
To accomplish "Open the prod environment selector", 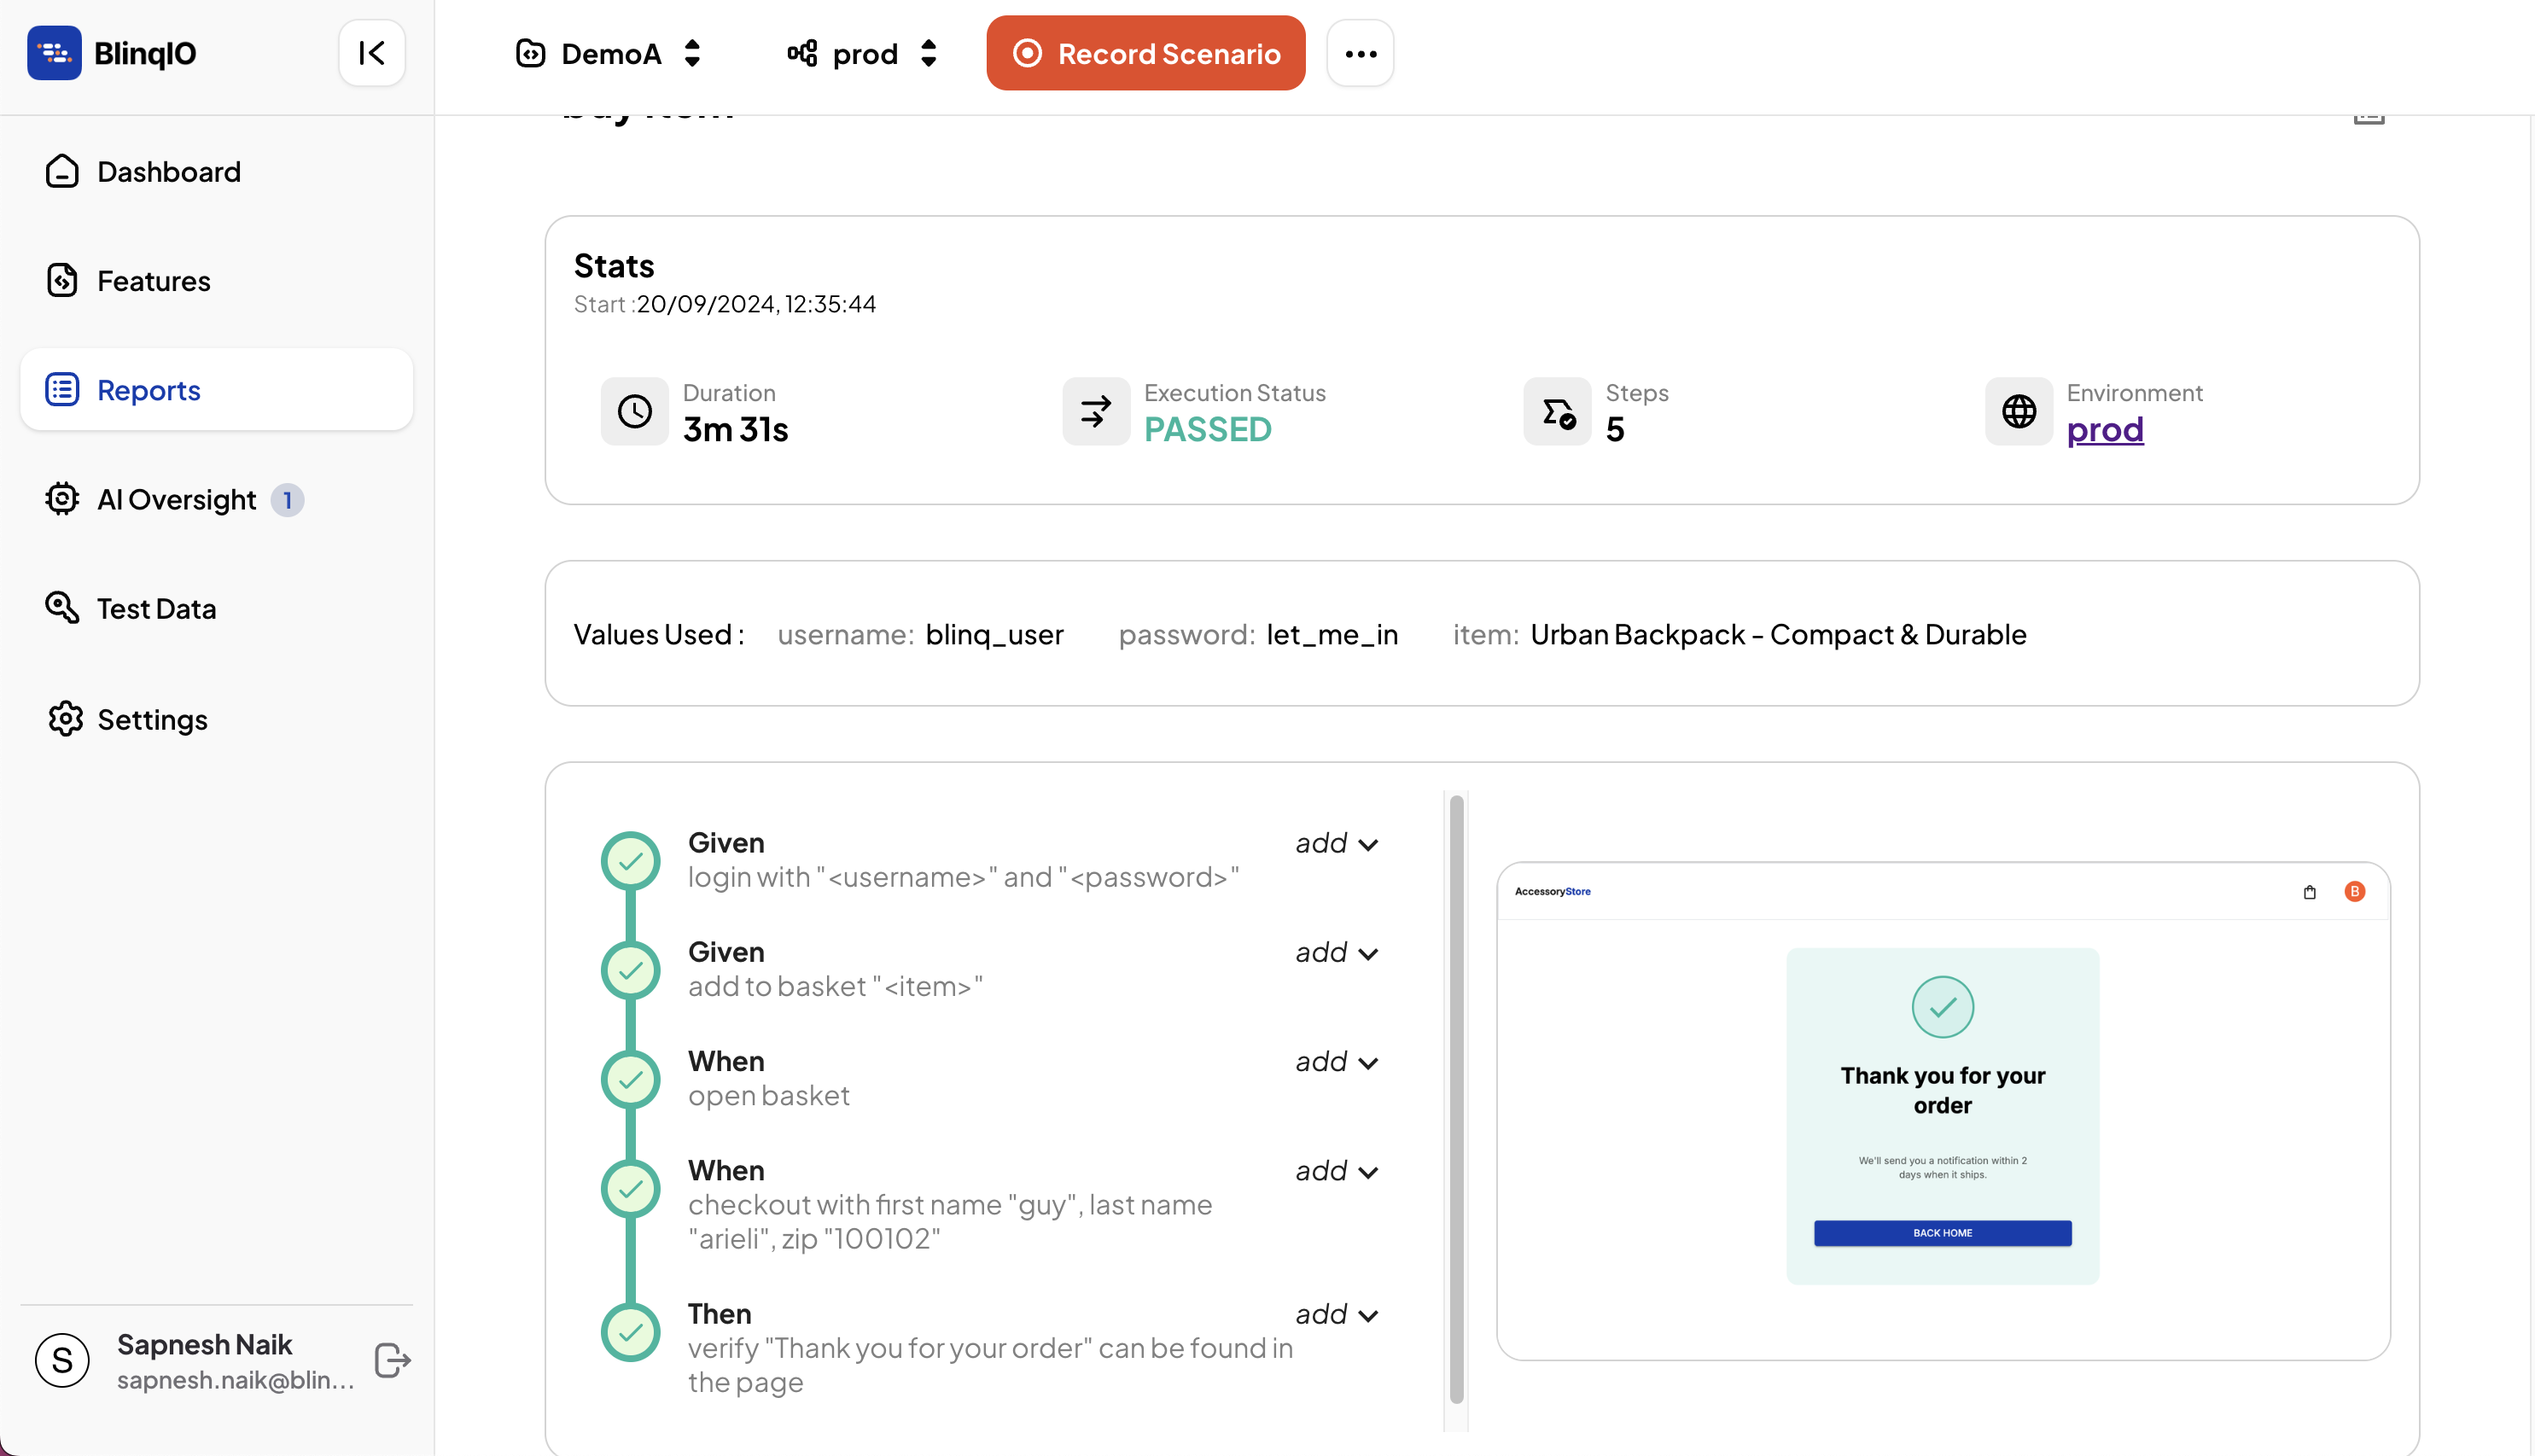I will coord(862,53).
